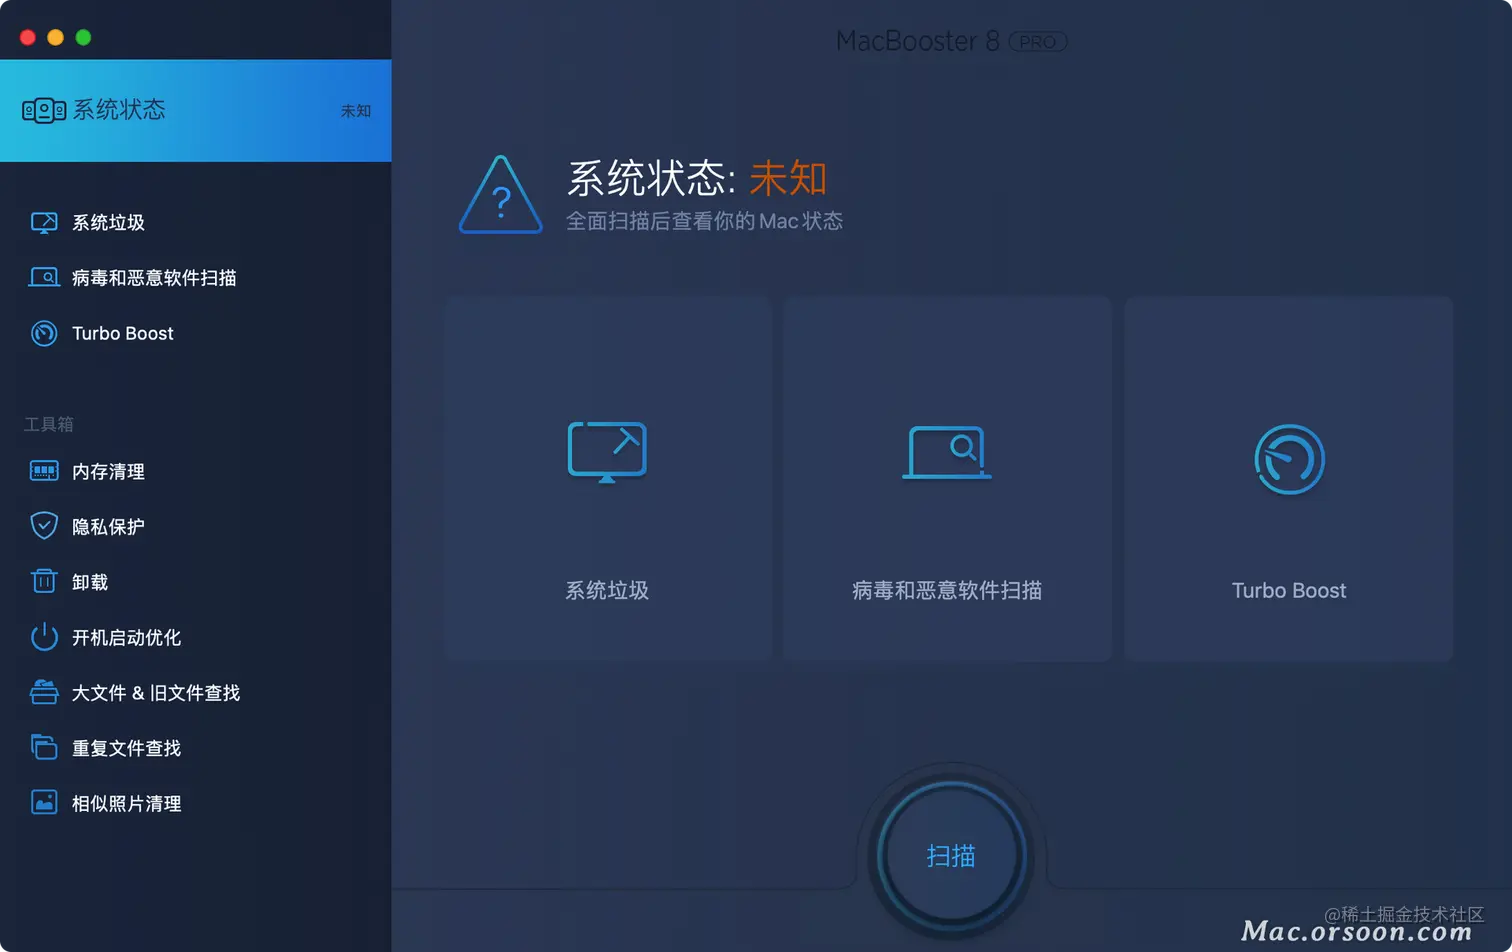Image resolution: width=1512 pixels, height=952 pixels.
Task: Click the 开机启动优化 power icon
Action: click(44, 637)
